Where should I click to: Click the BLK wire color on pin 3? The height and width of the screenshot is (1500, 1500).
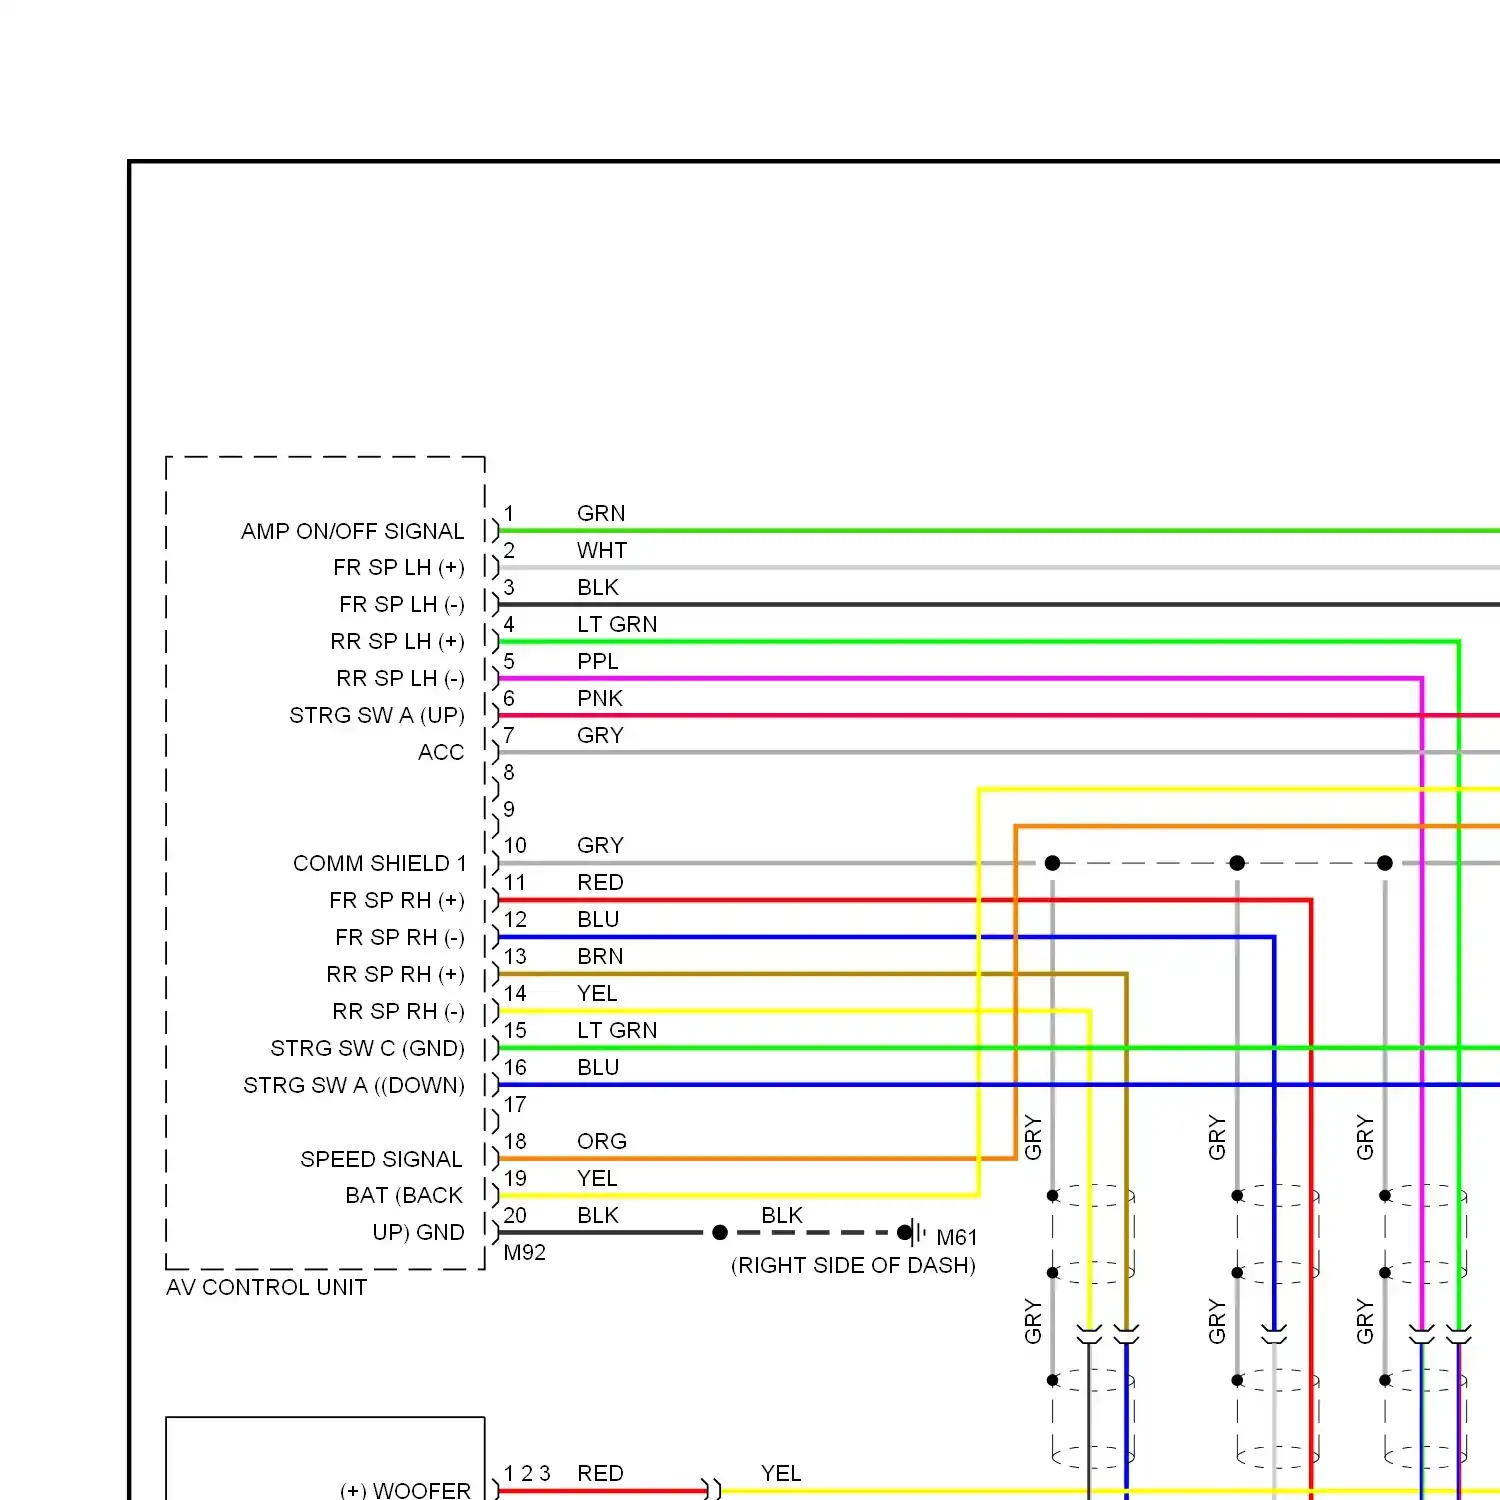click(x=598, y=587)
